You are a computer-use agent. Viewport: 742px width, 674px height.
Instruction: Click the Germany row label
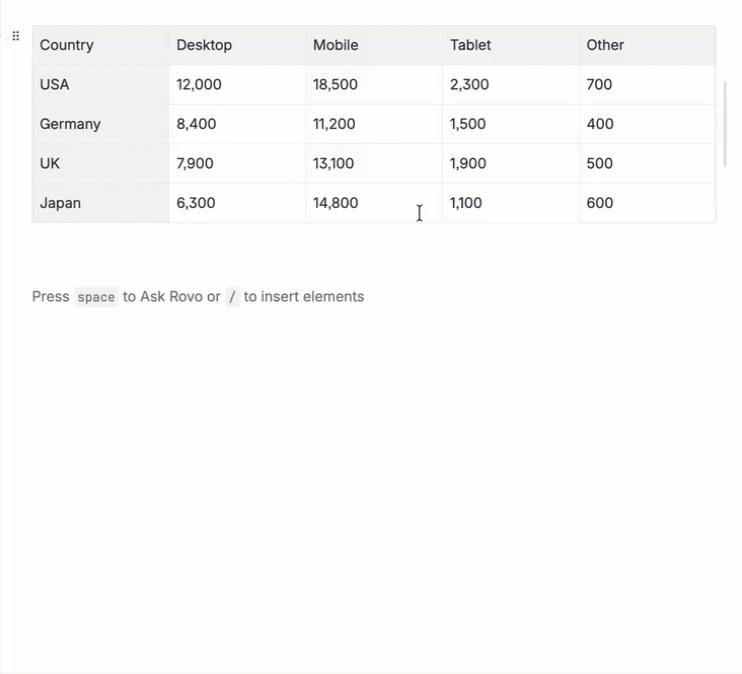point(101,124)
